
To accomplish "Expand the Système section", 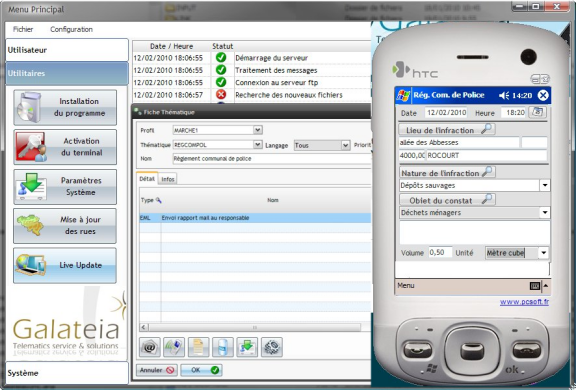I will click(67, 373).
